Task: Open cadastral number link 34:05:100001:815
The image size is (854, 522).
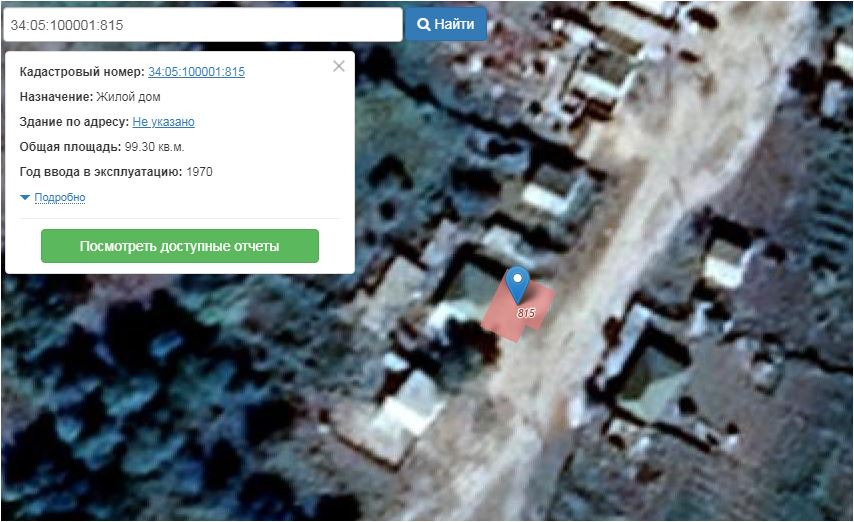Action: click(x=197, y=72)
